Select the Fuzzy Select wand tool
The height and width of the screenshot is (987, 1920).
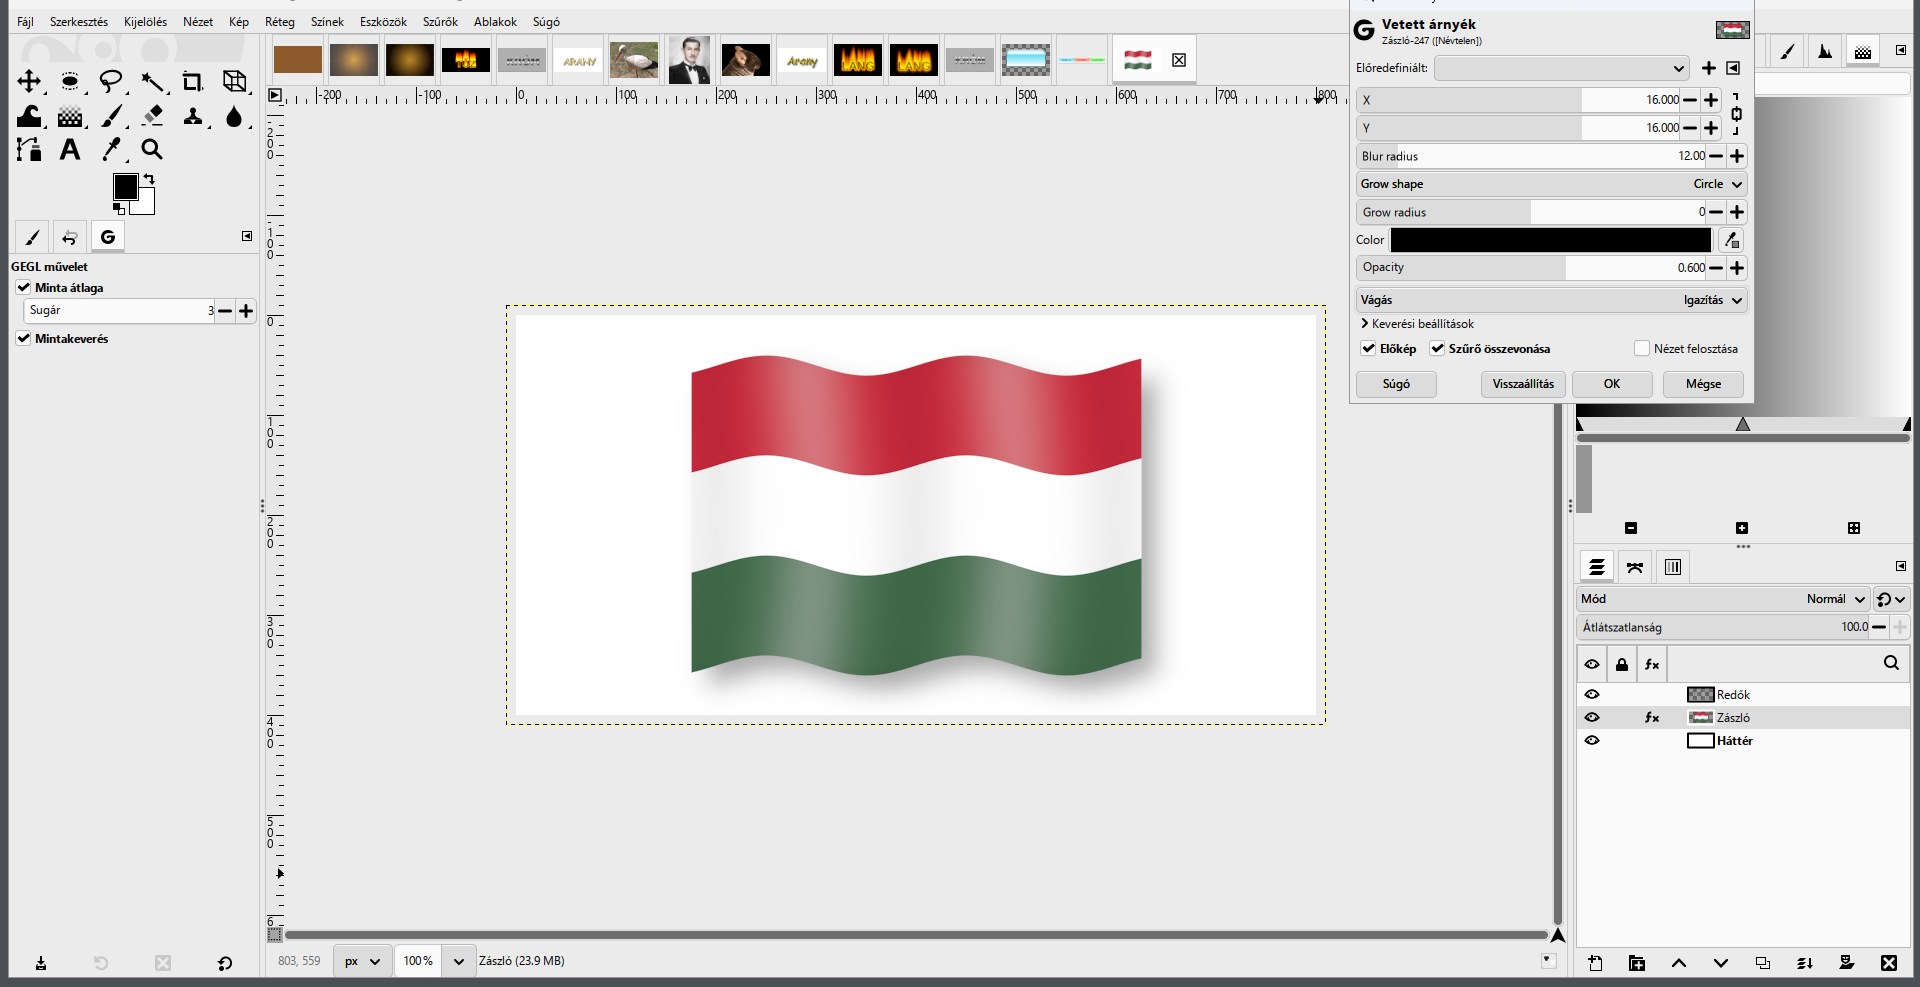[x=152, y=81]
